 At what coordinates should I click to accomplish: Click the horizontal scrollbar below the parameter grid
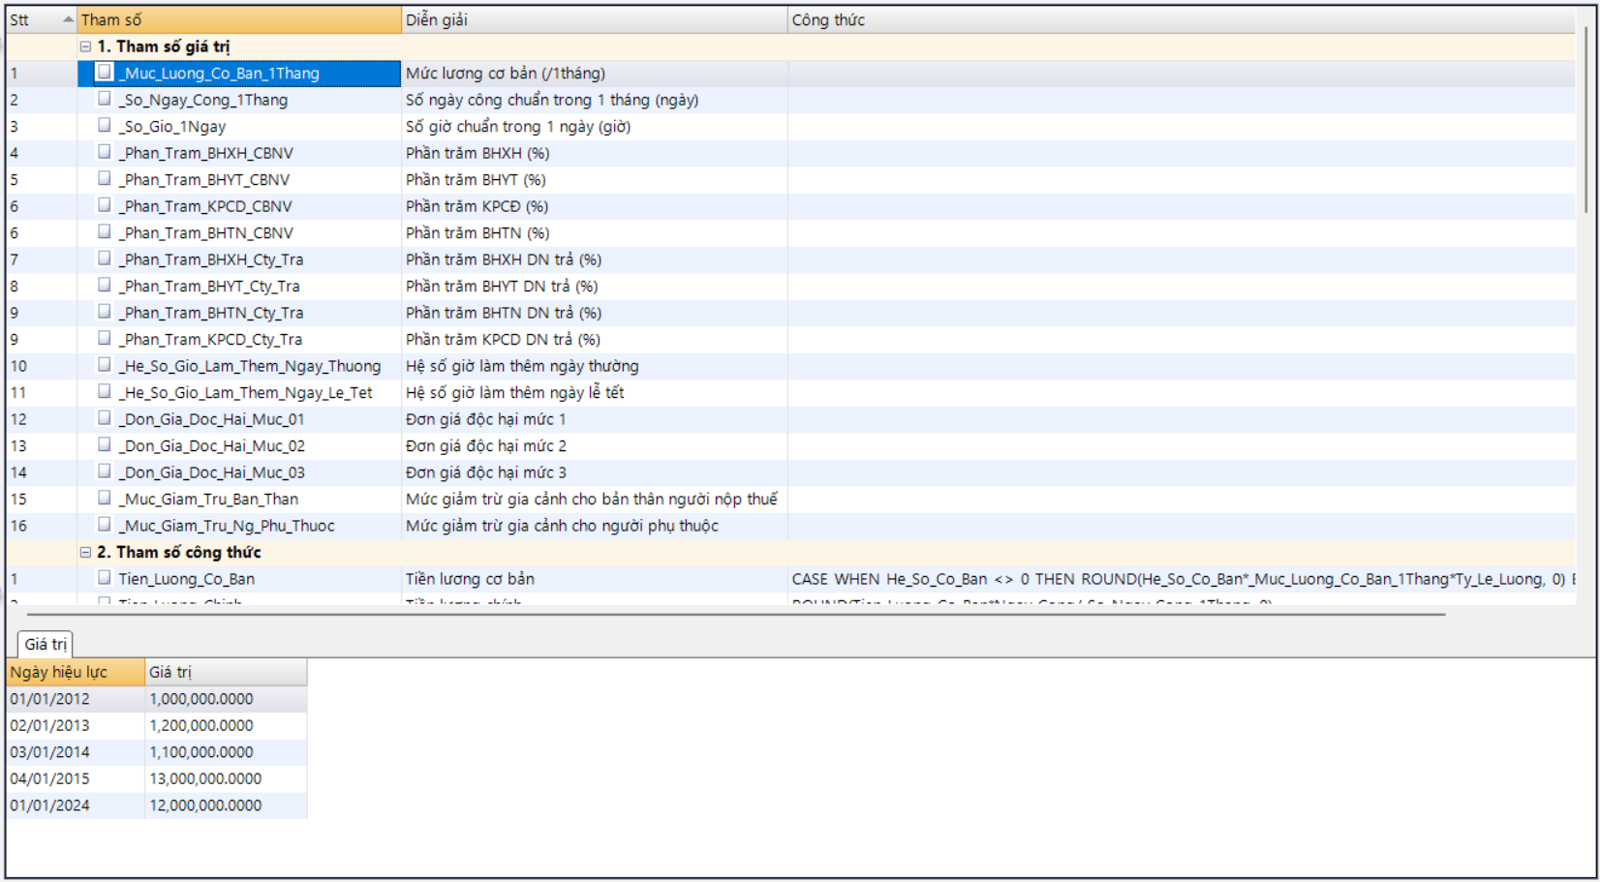735,613
